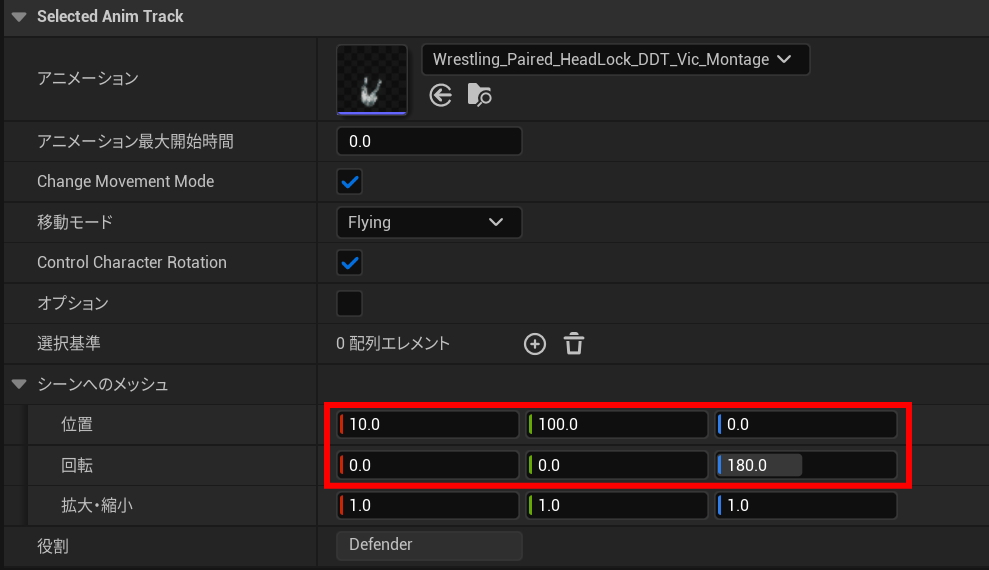
Task: Click the 役割 Defender field
Action: click(429, 545)
